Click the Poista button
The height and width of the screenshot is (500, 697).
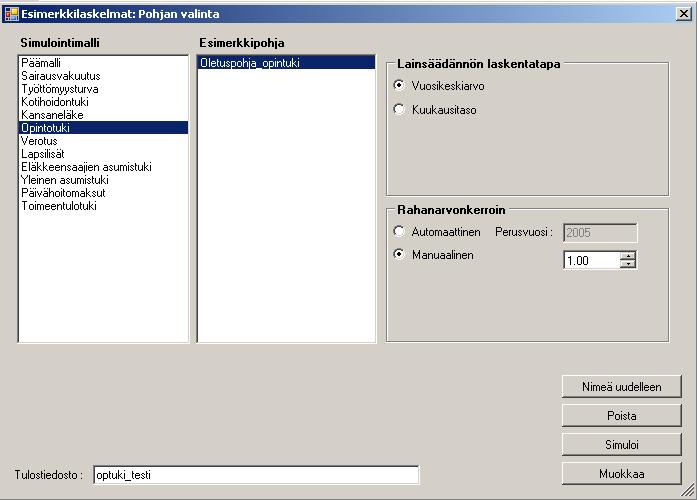coord(621,416)
